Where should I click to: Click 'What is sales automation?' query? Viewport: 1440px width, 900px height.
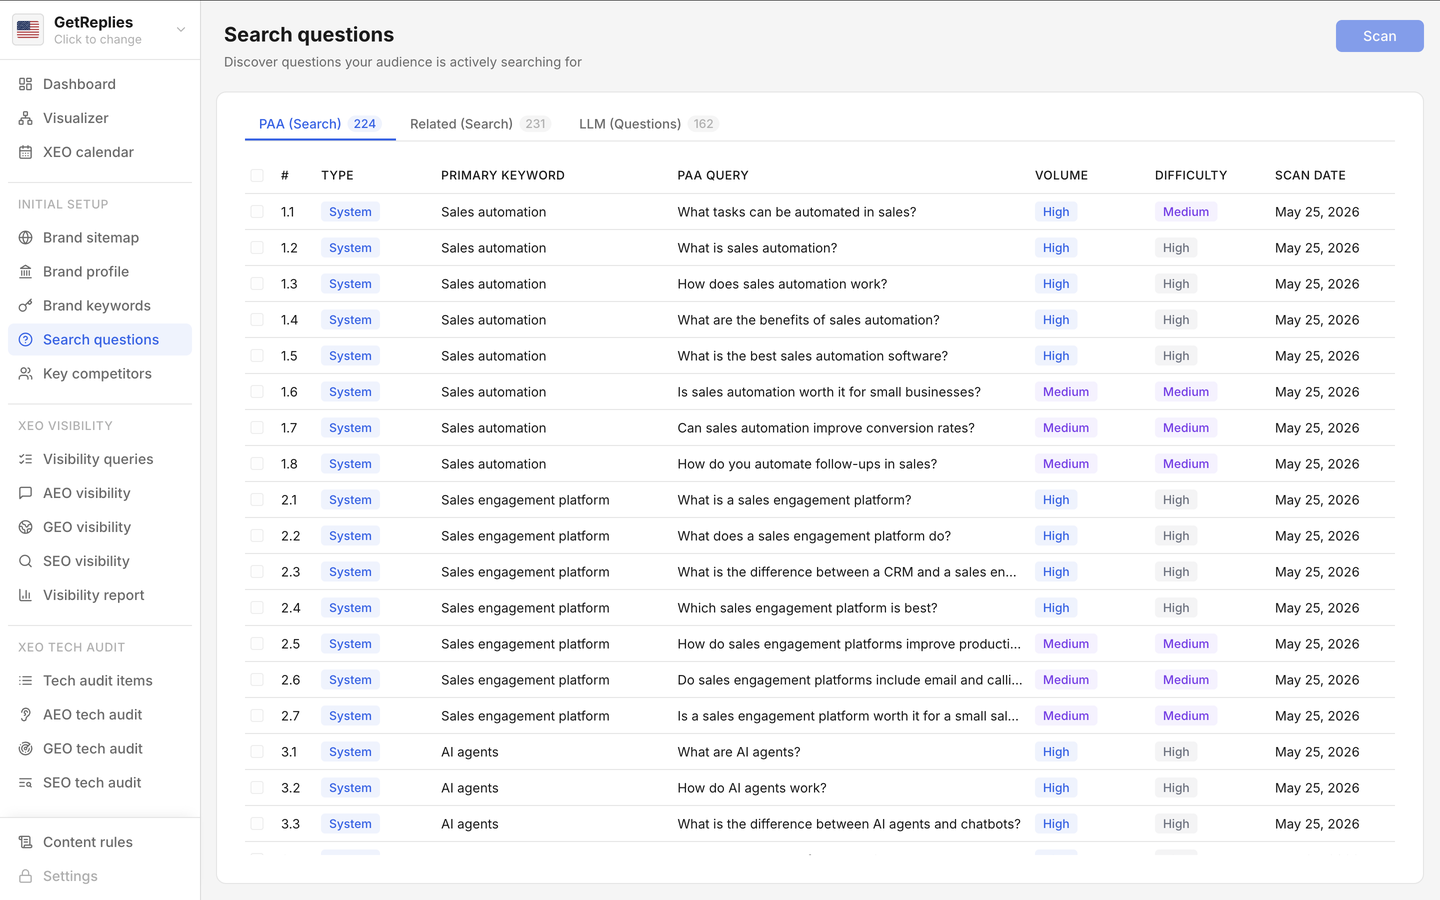pyautogui.click(x=757, y=248)
